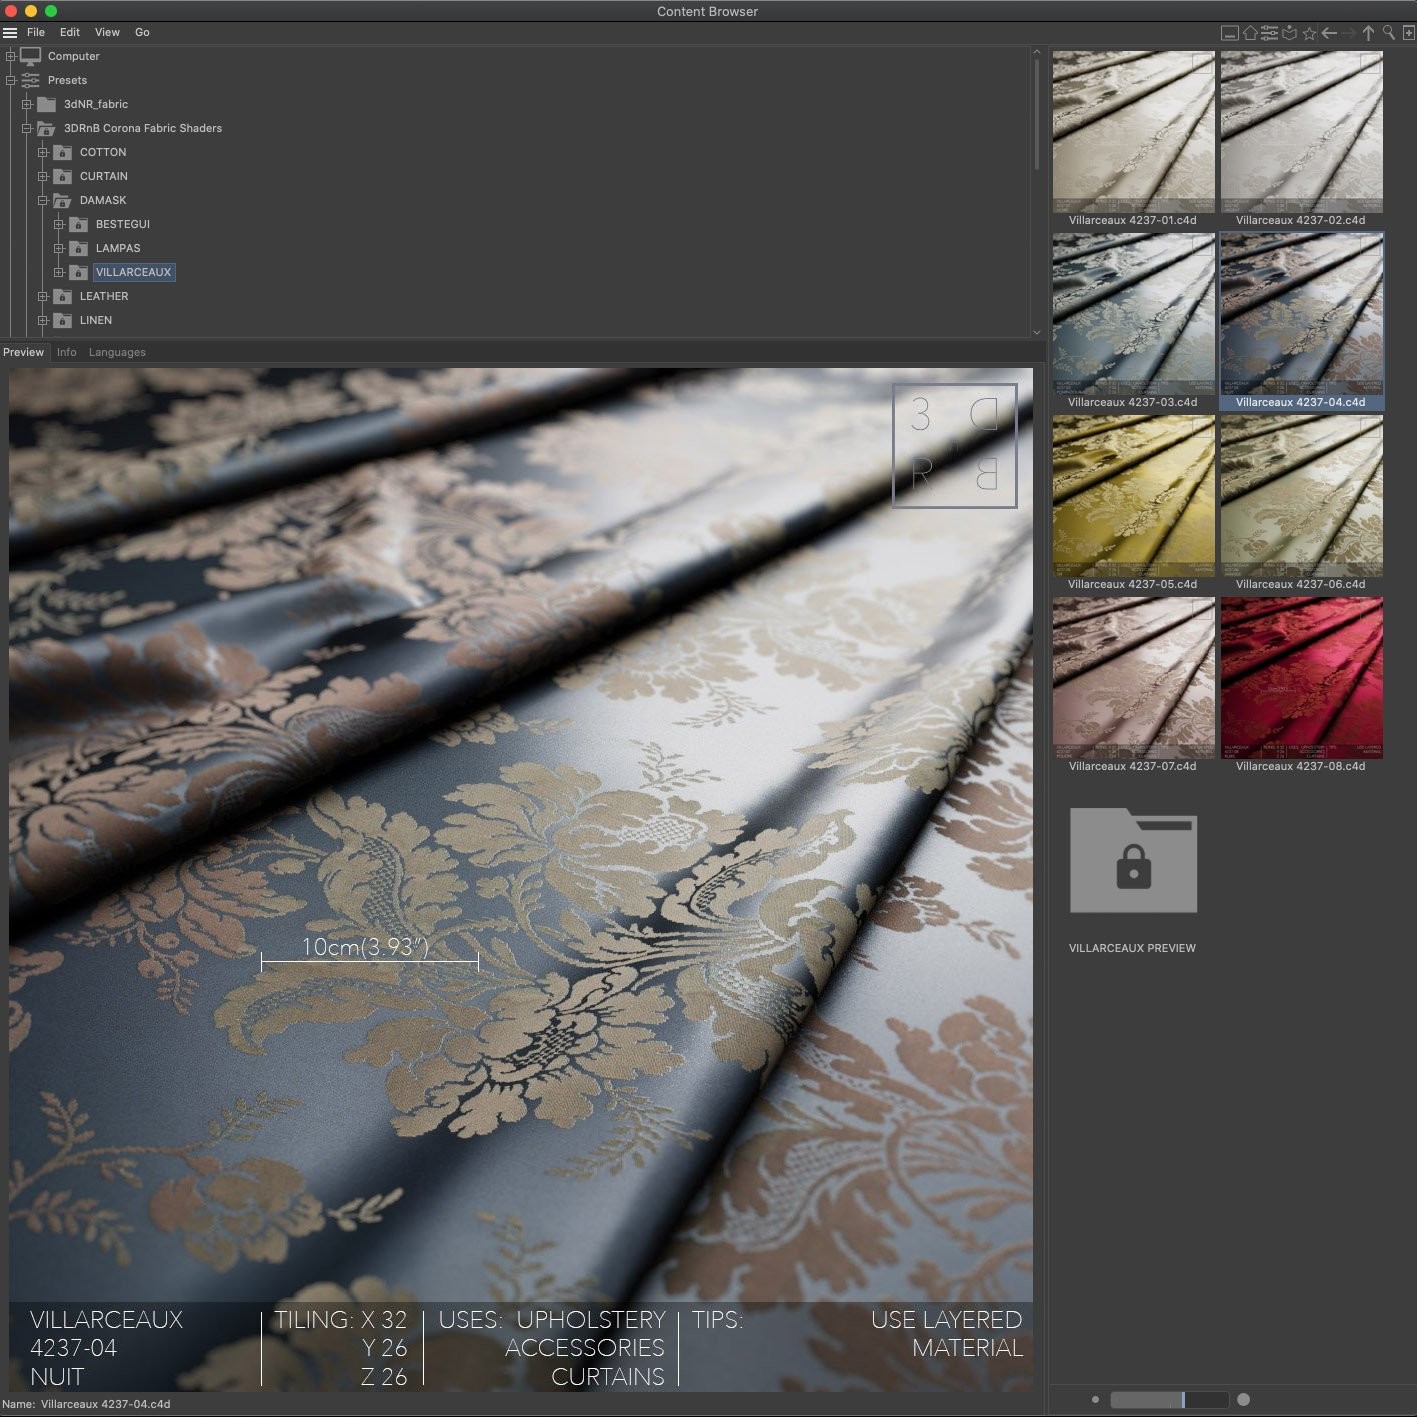Click the display mode icon on the toolbar
This screenshot has width=1417, height=1417.
[1229, 32]
